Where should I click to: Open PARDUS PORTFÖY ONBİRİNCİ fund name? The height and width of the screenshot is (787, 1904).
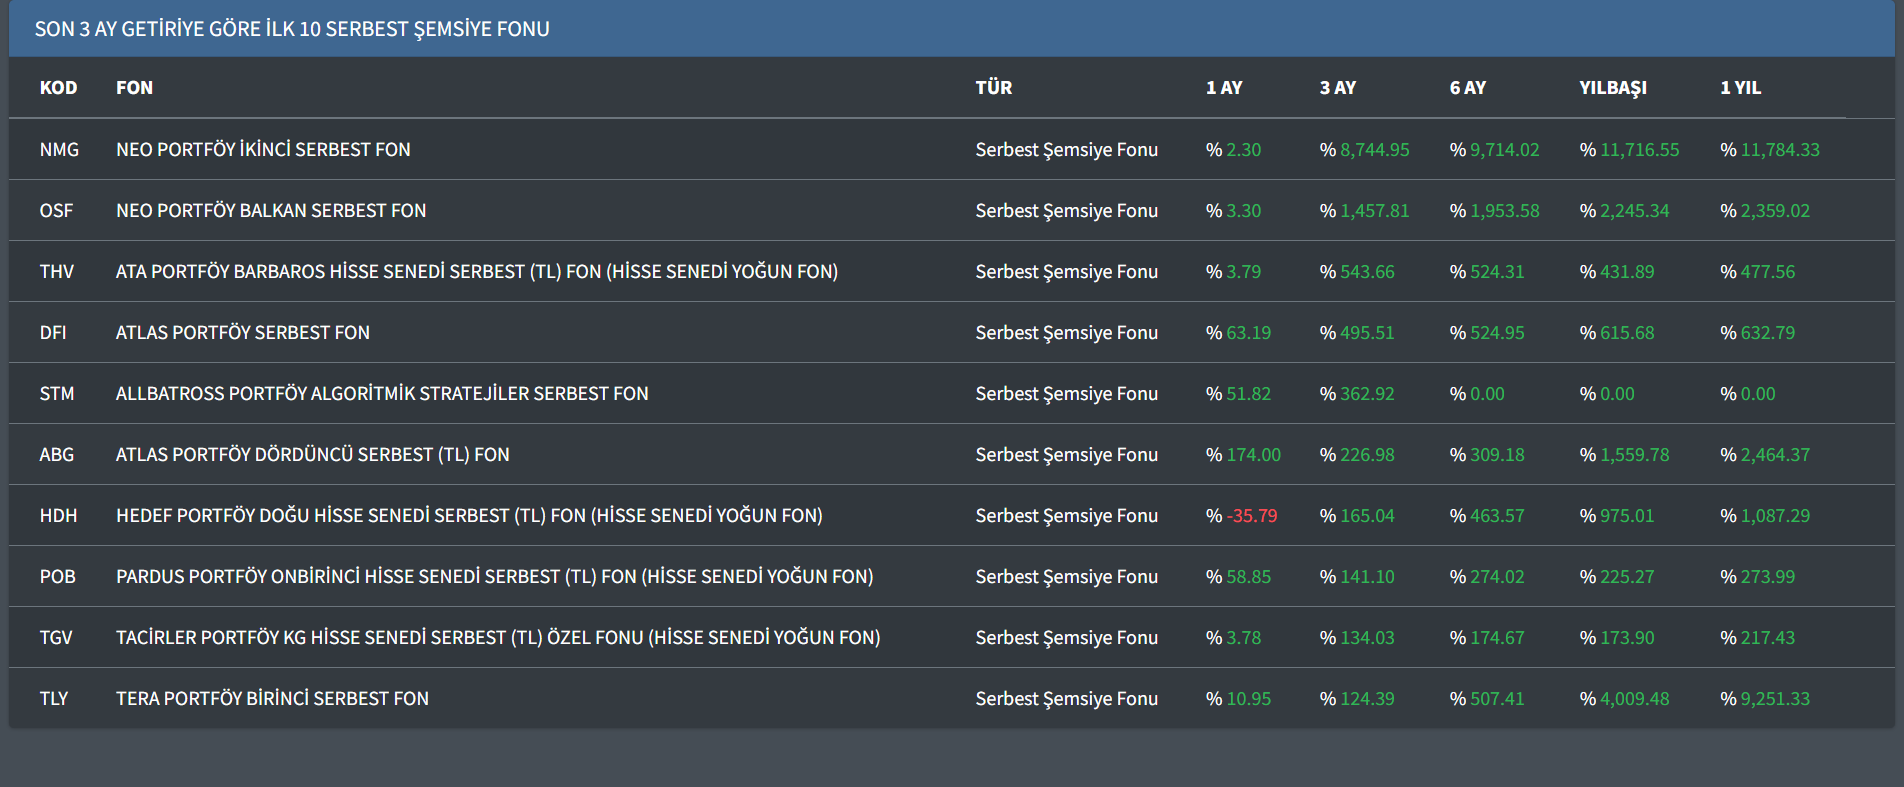tap(494, 577)
